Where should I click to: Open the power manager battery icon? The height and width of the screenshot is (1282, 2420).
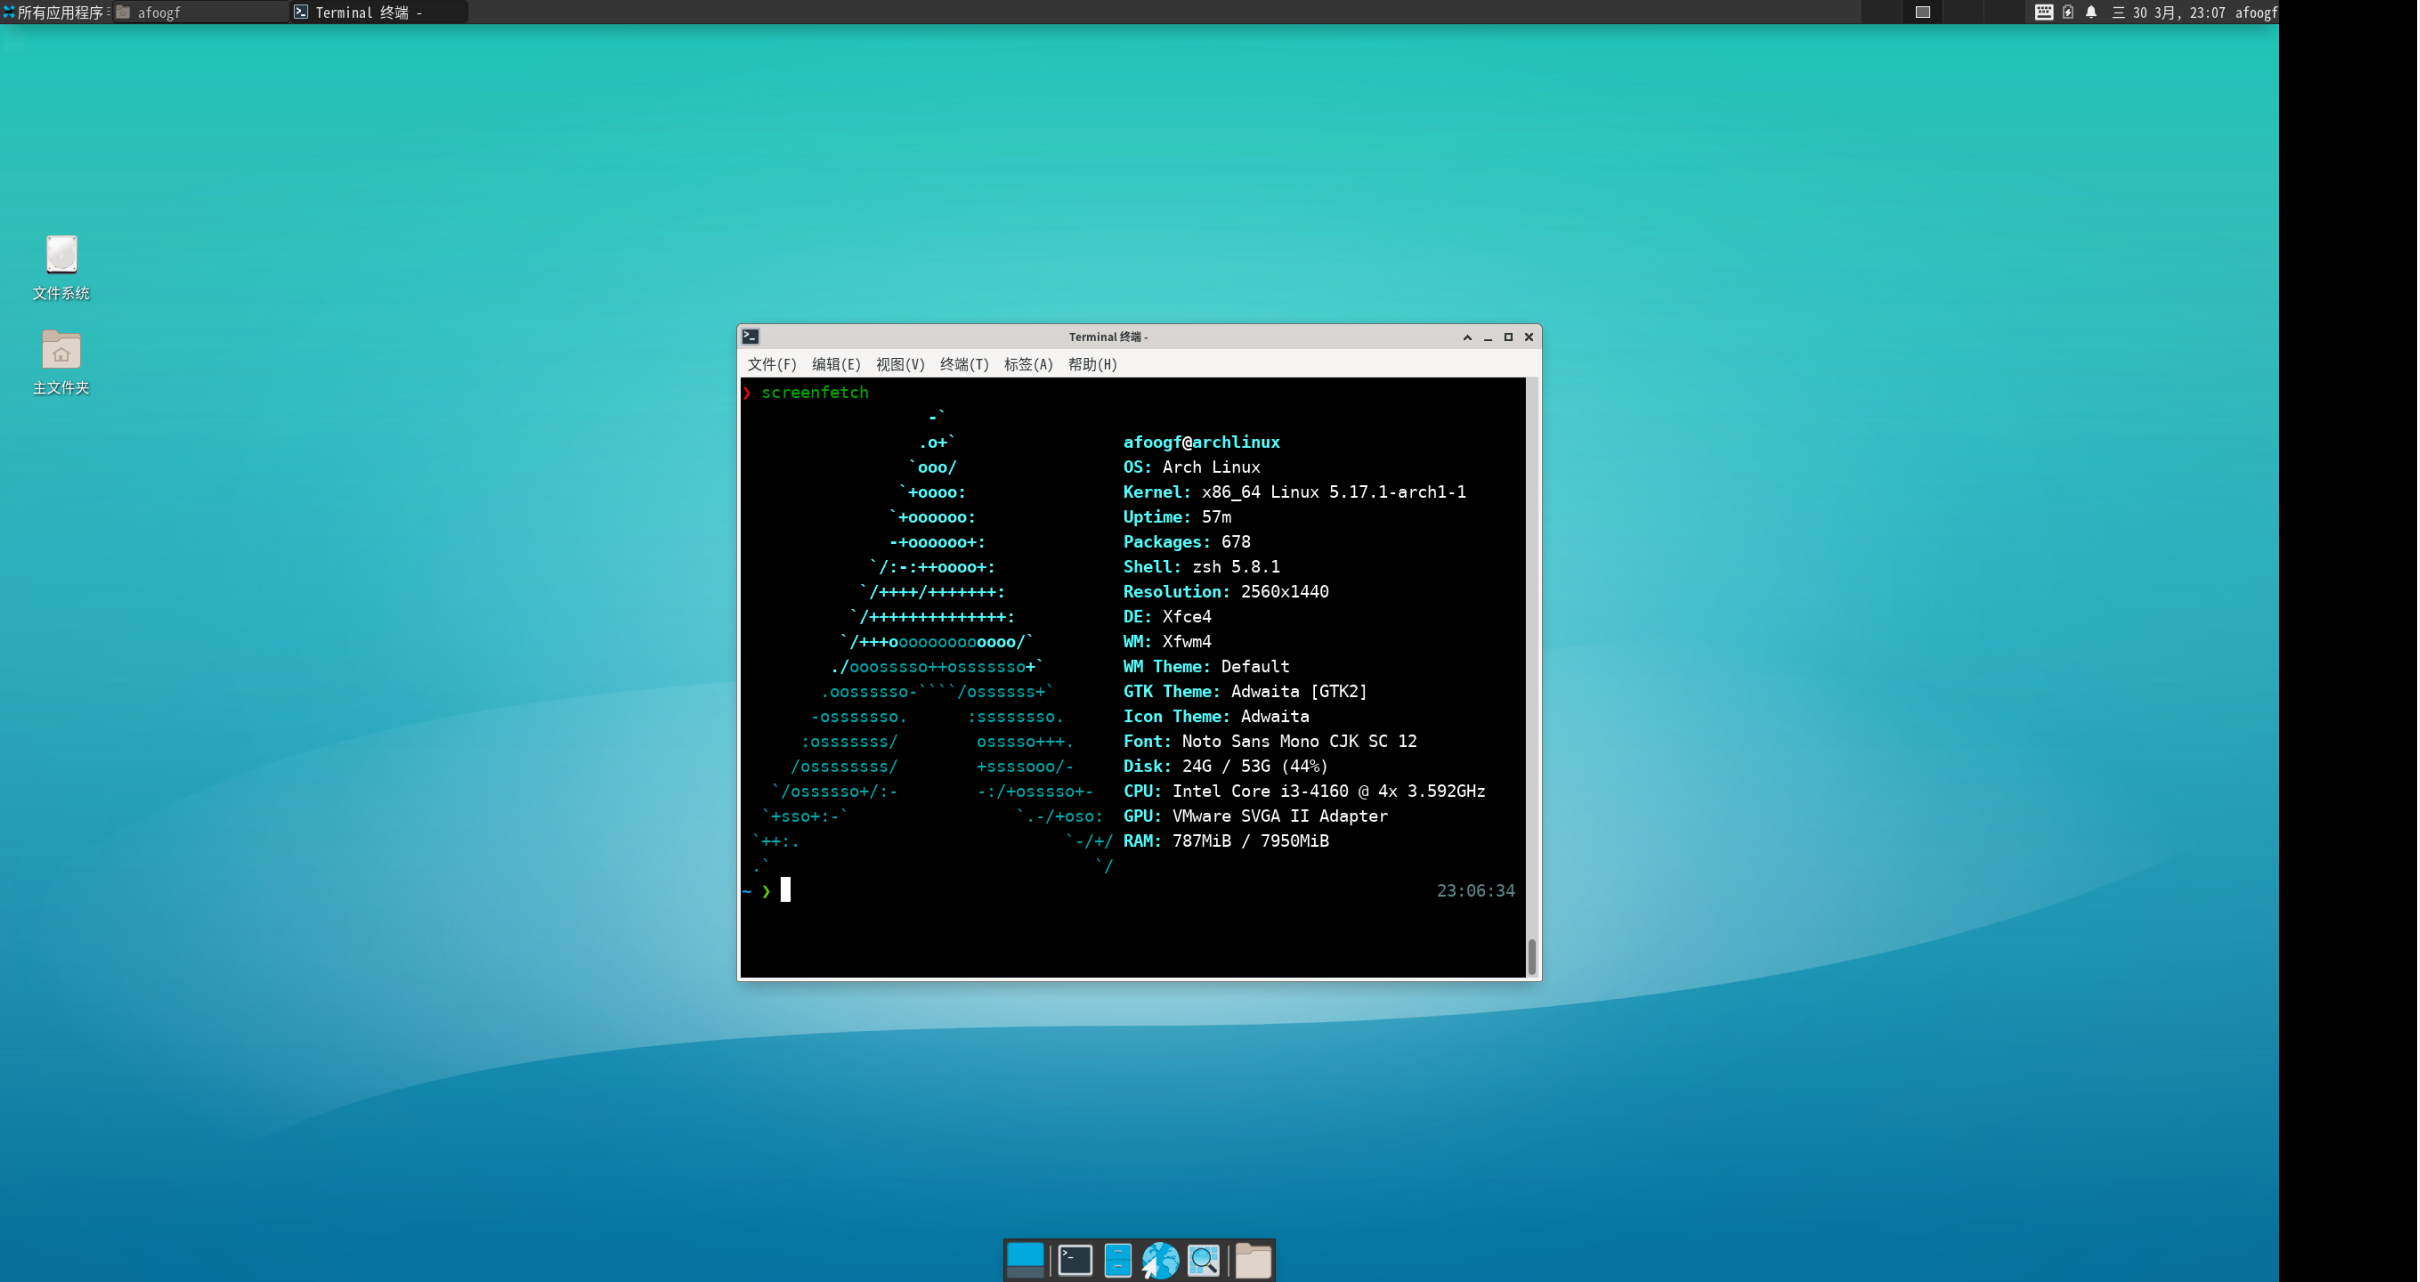[x=2068, y=12]
